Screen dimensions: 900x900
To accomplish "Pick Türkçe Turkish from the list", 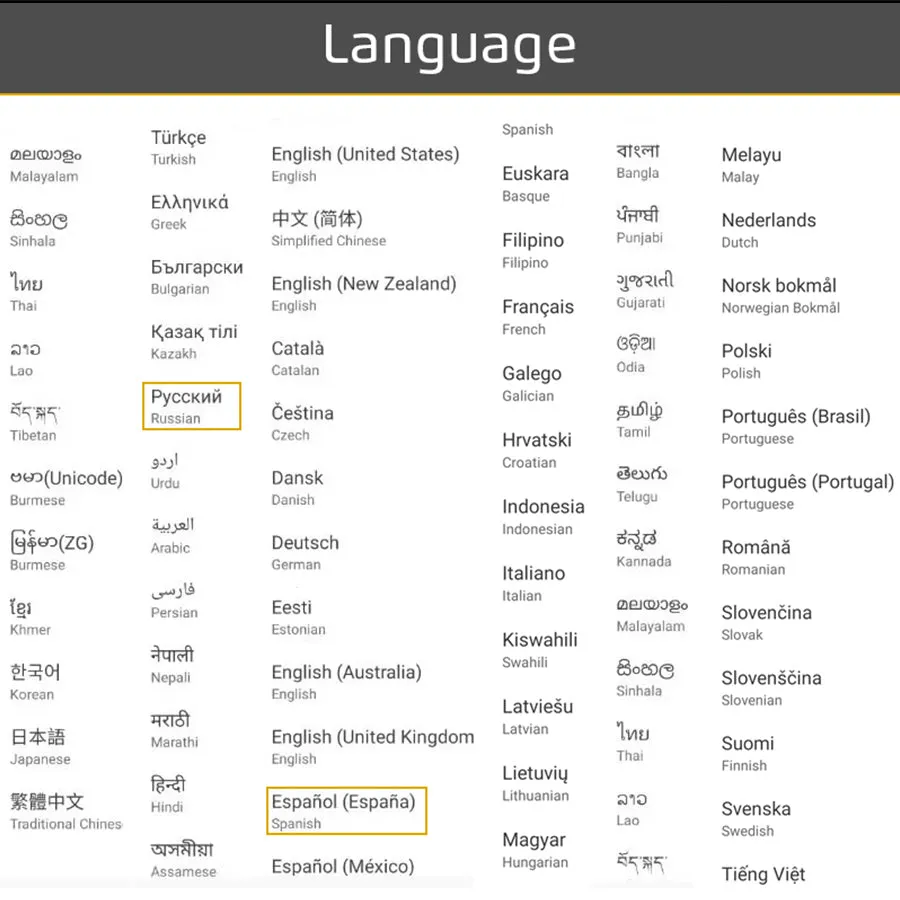I will (x=179, y=148).
